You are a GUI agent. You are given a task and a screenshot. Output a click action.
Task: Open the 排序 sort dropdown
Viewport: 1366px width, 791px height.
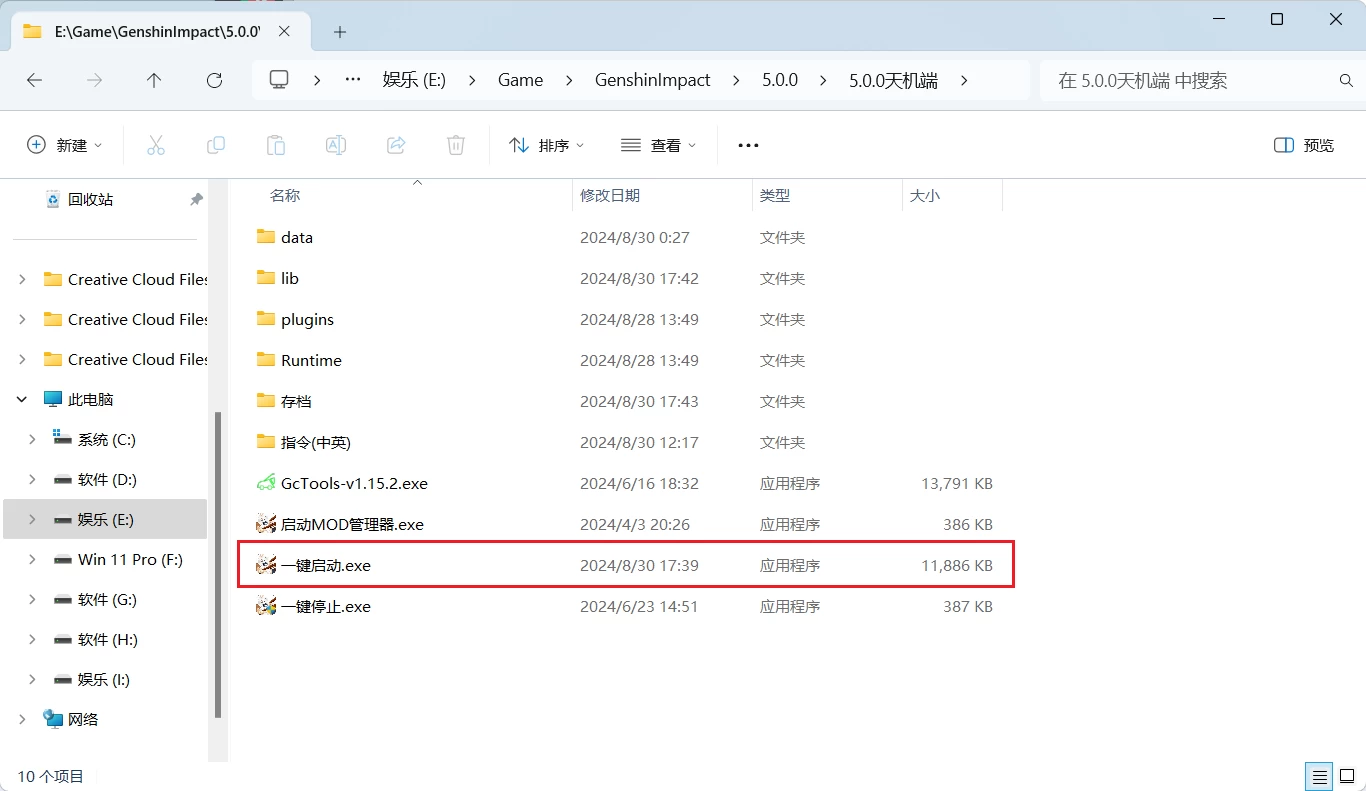coord(546,145)
